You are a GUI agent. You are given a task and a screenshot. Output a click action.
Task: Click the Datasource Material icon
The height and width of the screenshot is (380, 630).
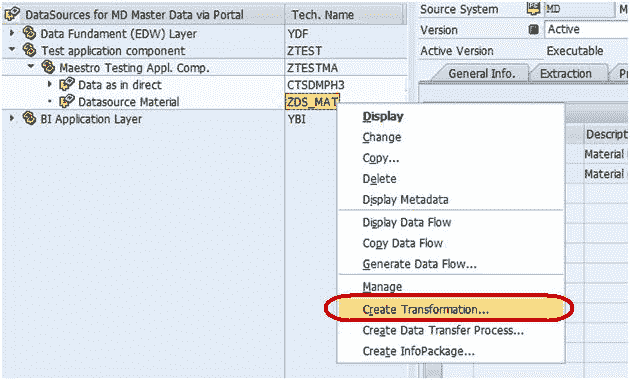(x=67, y=101)
